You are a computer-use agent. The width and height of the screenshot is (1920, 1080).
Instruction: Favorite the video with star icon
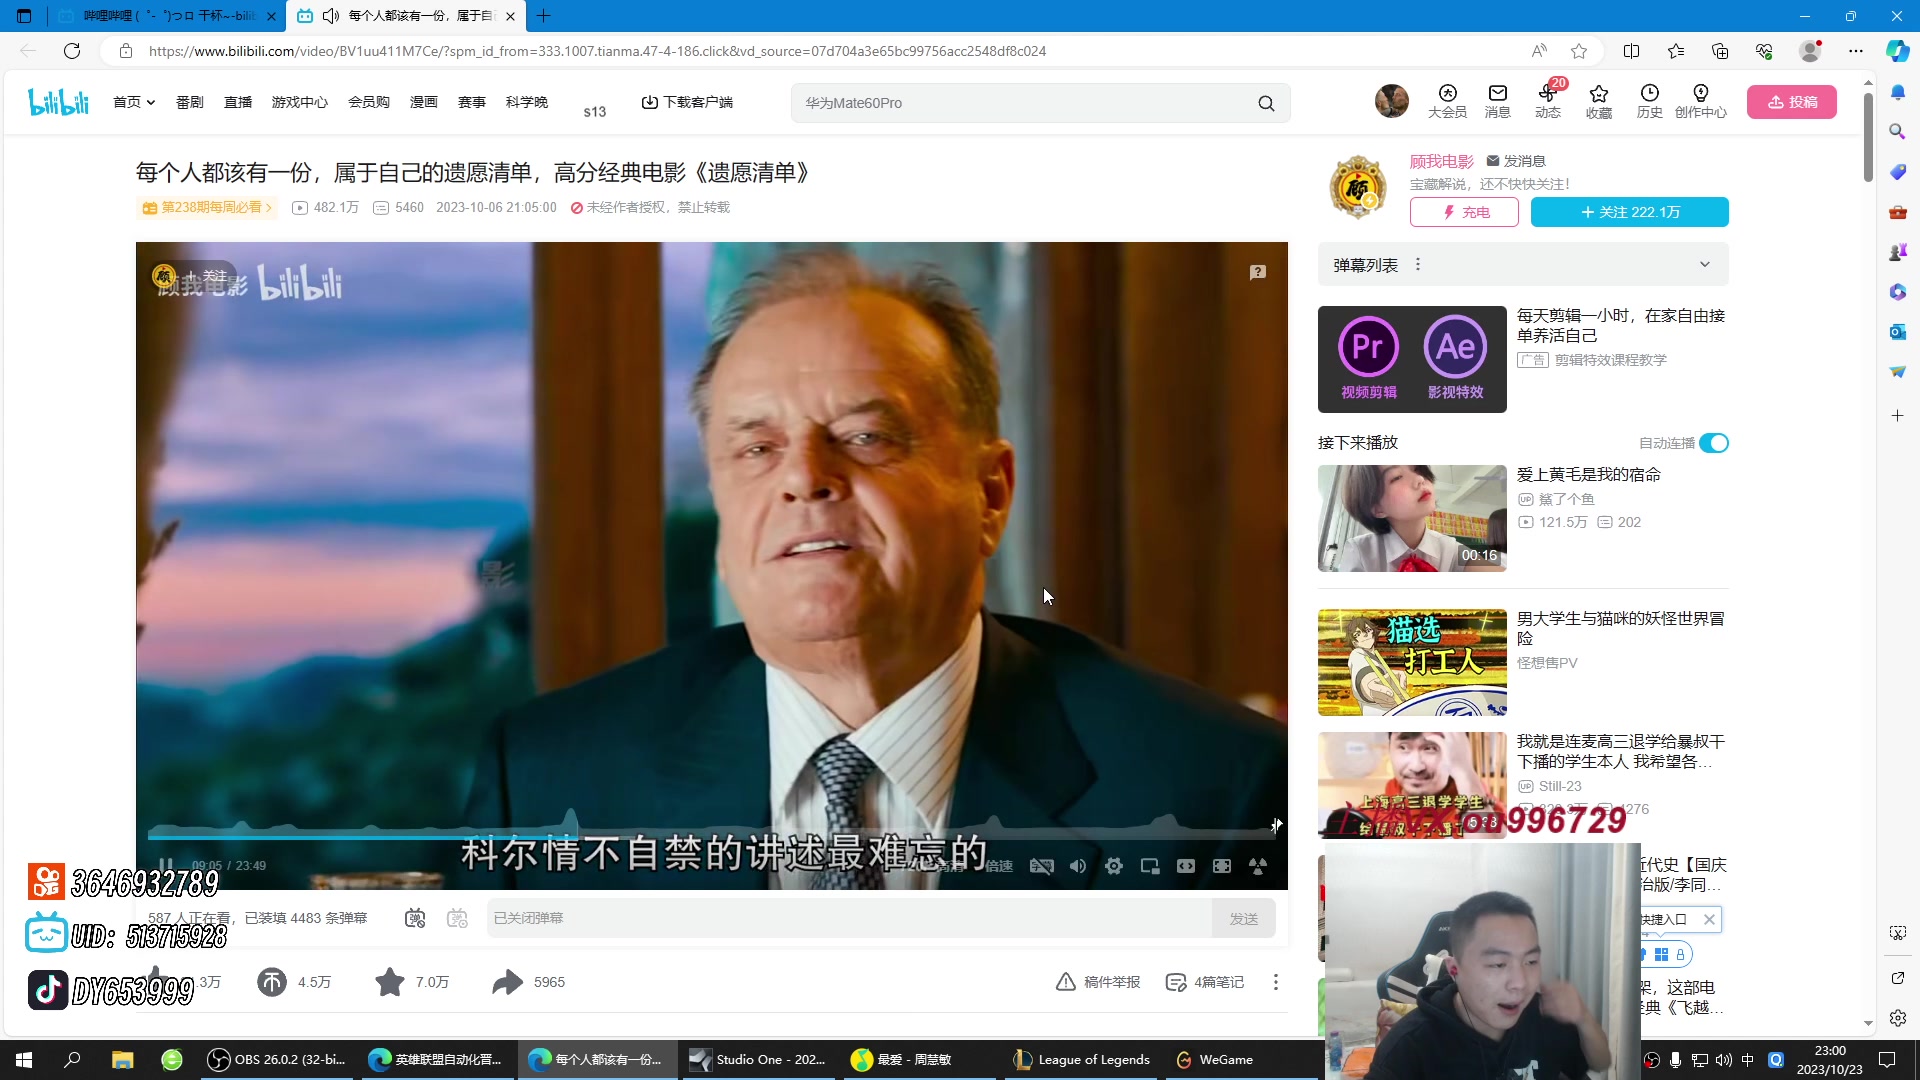click(x=390, y=982)
